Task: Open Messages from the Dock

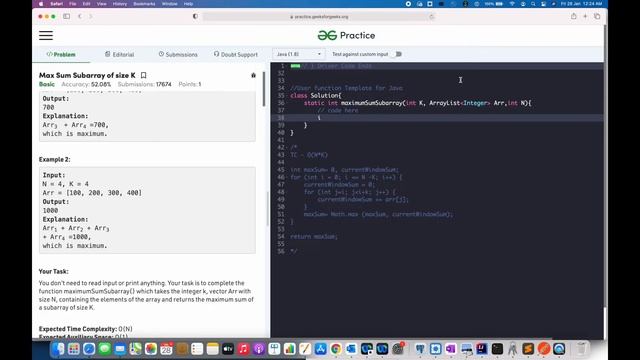Action: pos(104,349)
